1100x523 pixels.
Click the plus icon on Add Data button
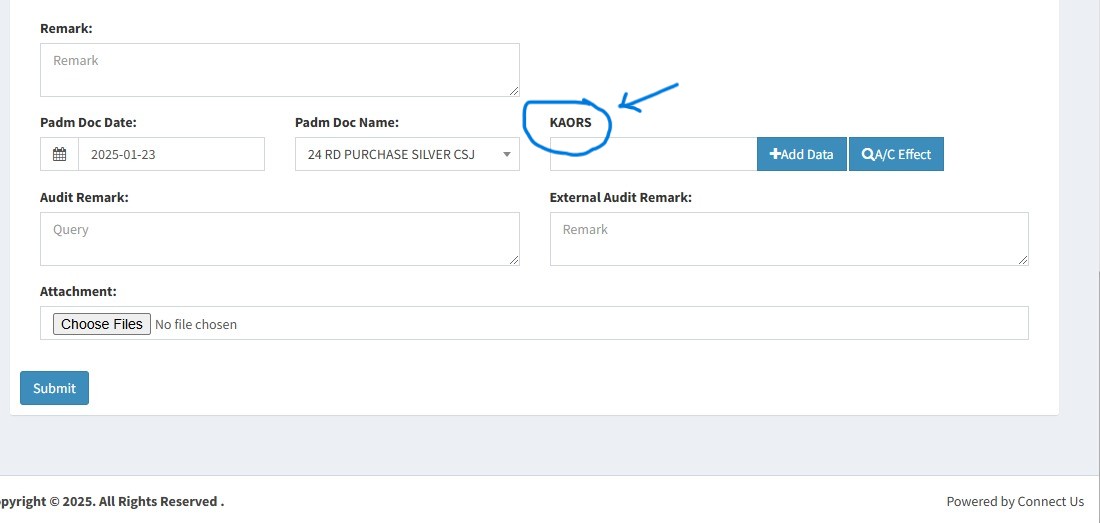coord(774,154)
